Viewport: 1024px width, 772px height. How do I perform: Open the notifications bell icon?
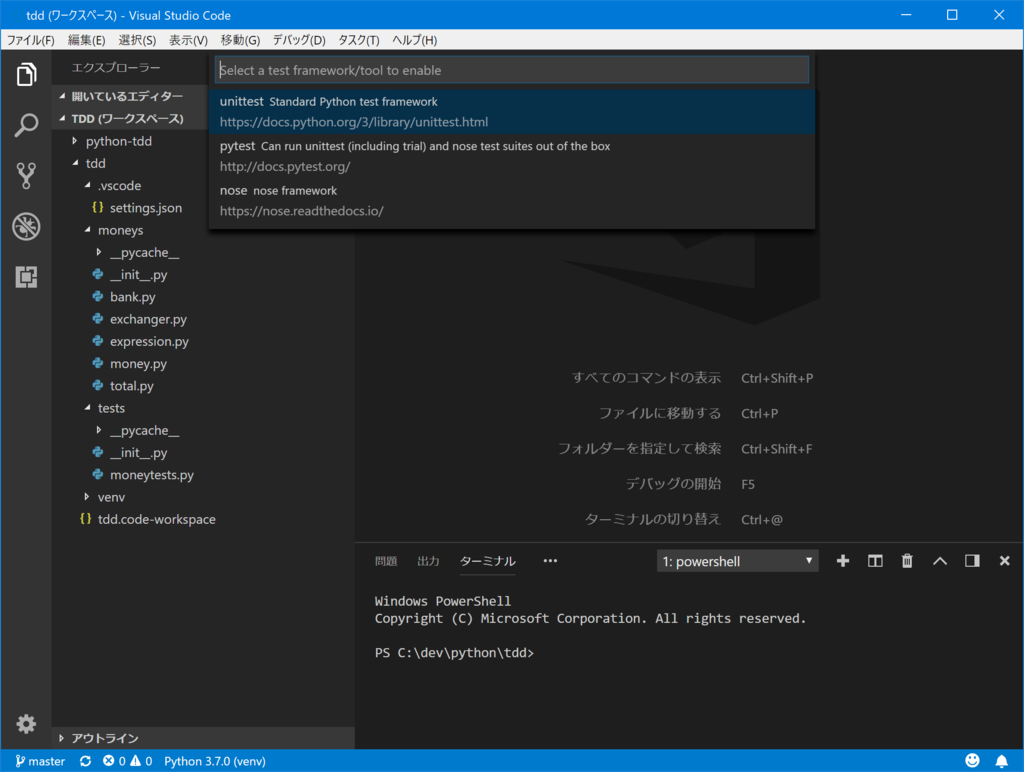pyautogui.click(x=1001, y=761)
